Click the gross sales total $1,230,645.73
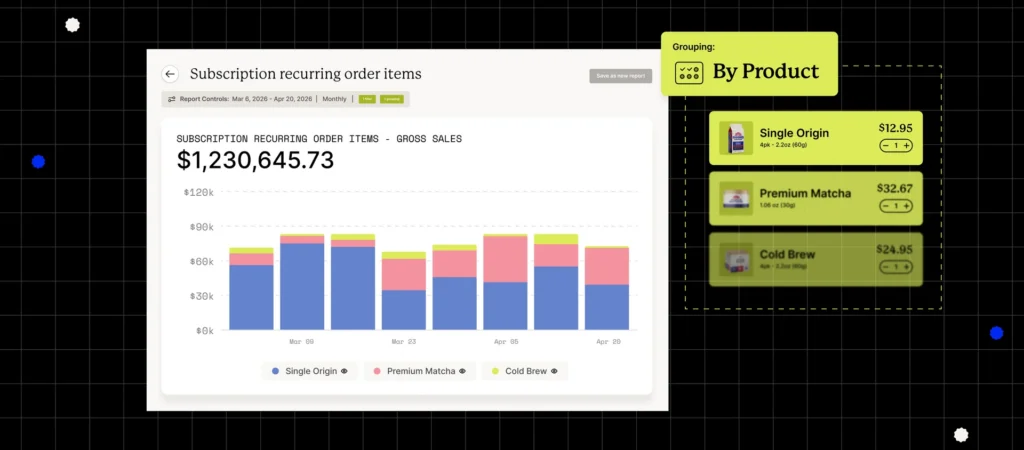Image resolution: width=1024 pixels, height=450 pixels. 255,160
